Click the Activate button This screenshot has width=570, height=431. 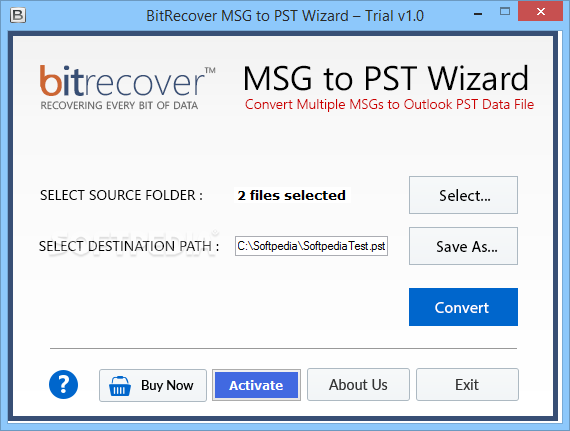click(256, 385)
